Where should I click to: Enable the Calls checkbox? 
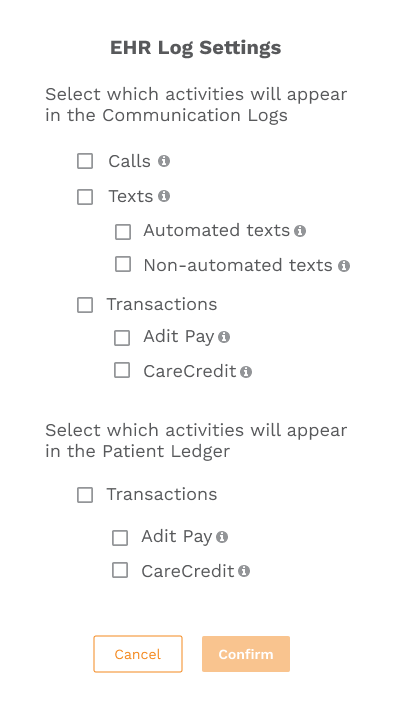coord(85,161)
